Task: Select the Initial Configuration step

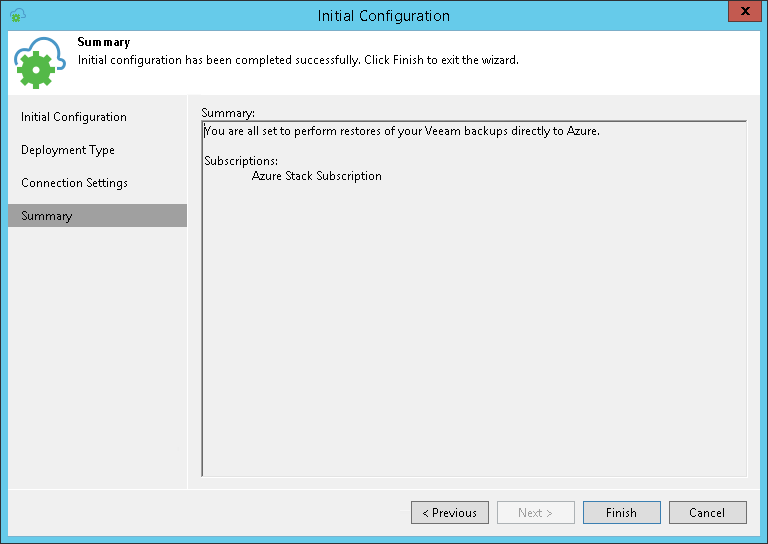Action: [74, 117]
